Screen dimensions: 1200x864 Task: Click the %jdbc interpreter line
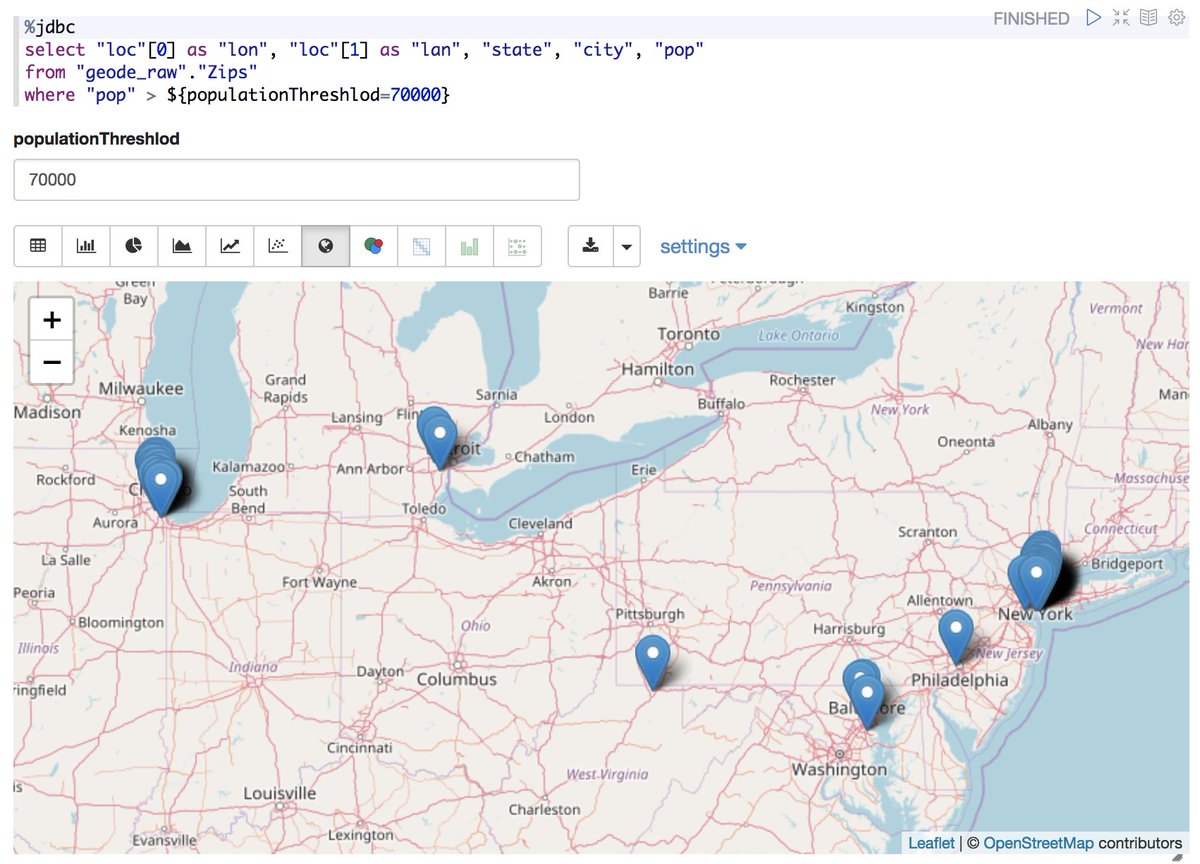50,27
